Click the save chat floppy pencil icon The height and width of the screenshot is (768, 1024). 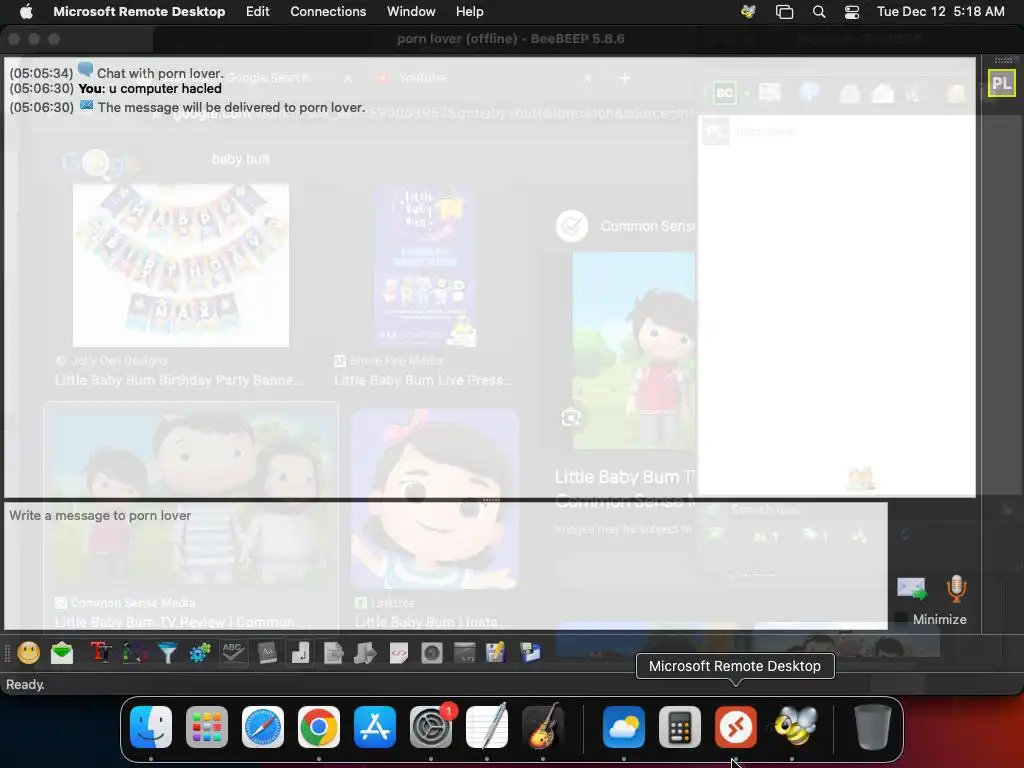coord(496,652)
